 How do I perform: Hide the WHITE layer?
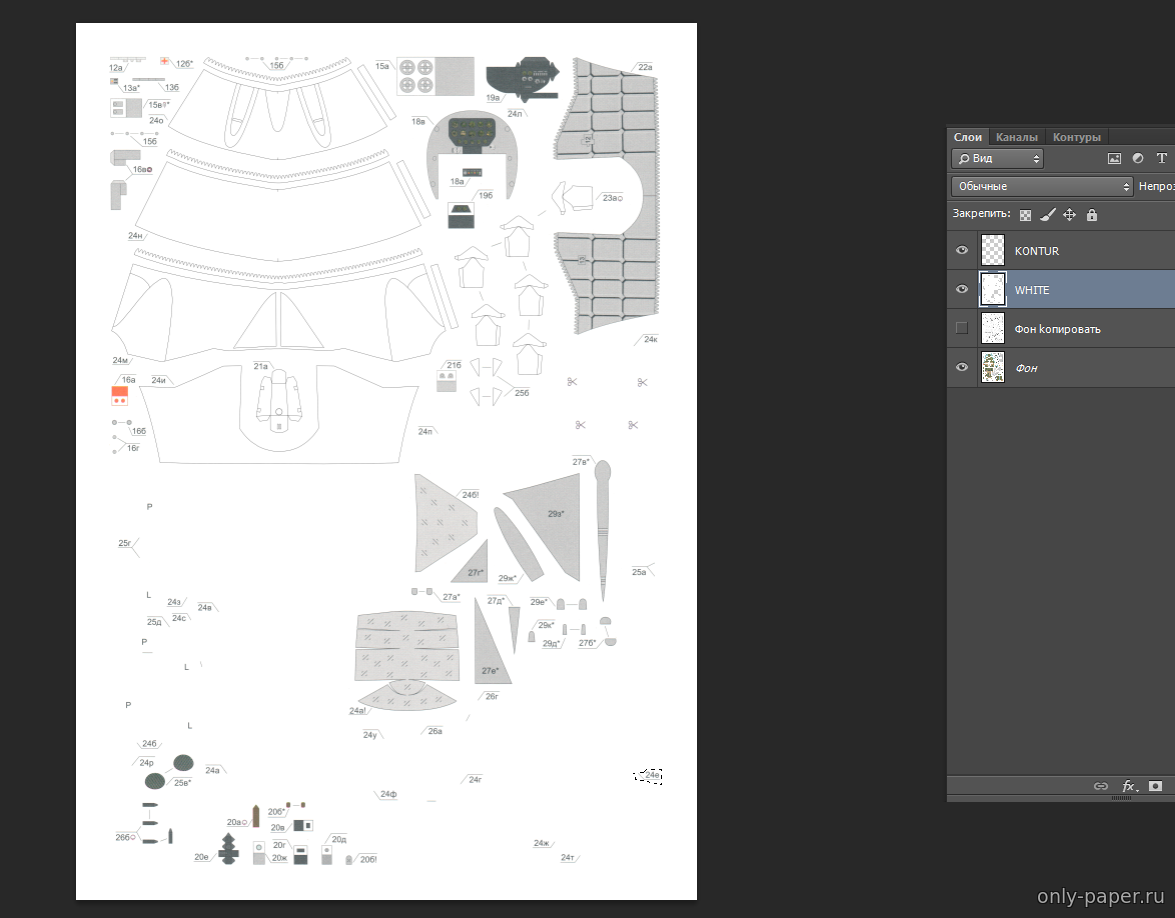point(962,290)
